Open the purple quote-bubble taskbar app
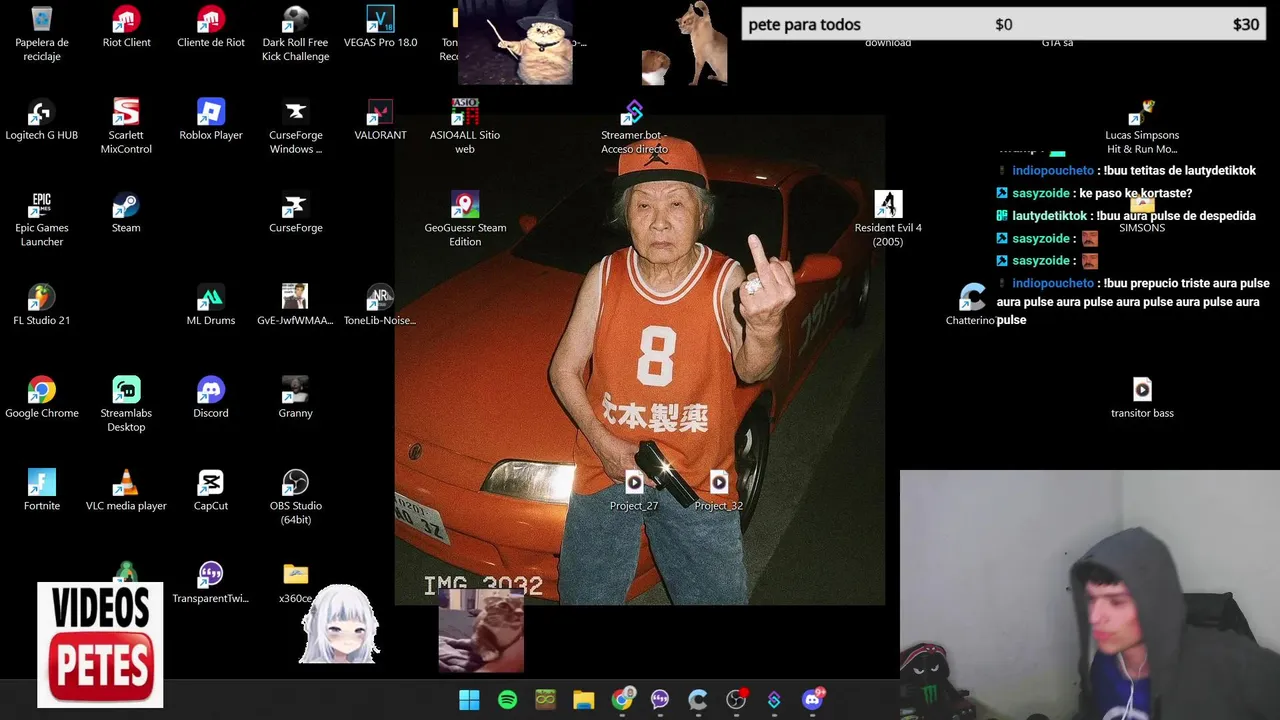 tap(660, 700)
